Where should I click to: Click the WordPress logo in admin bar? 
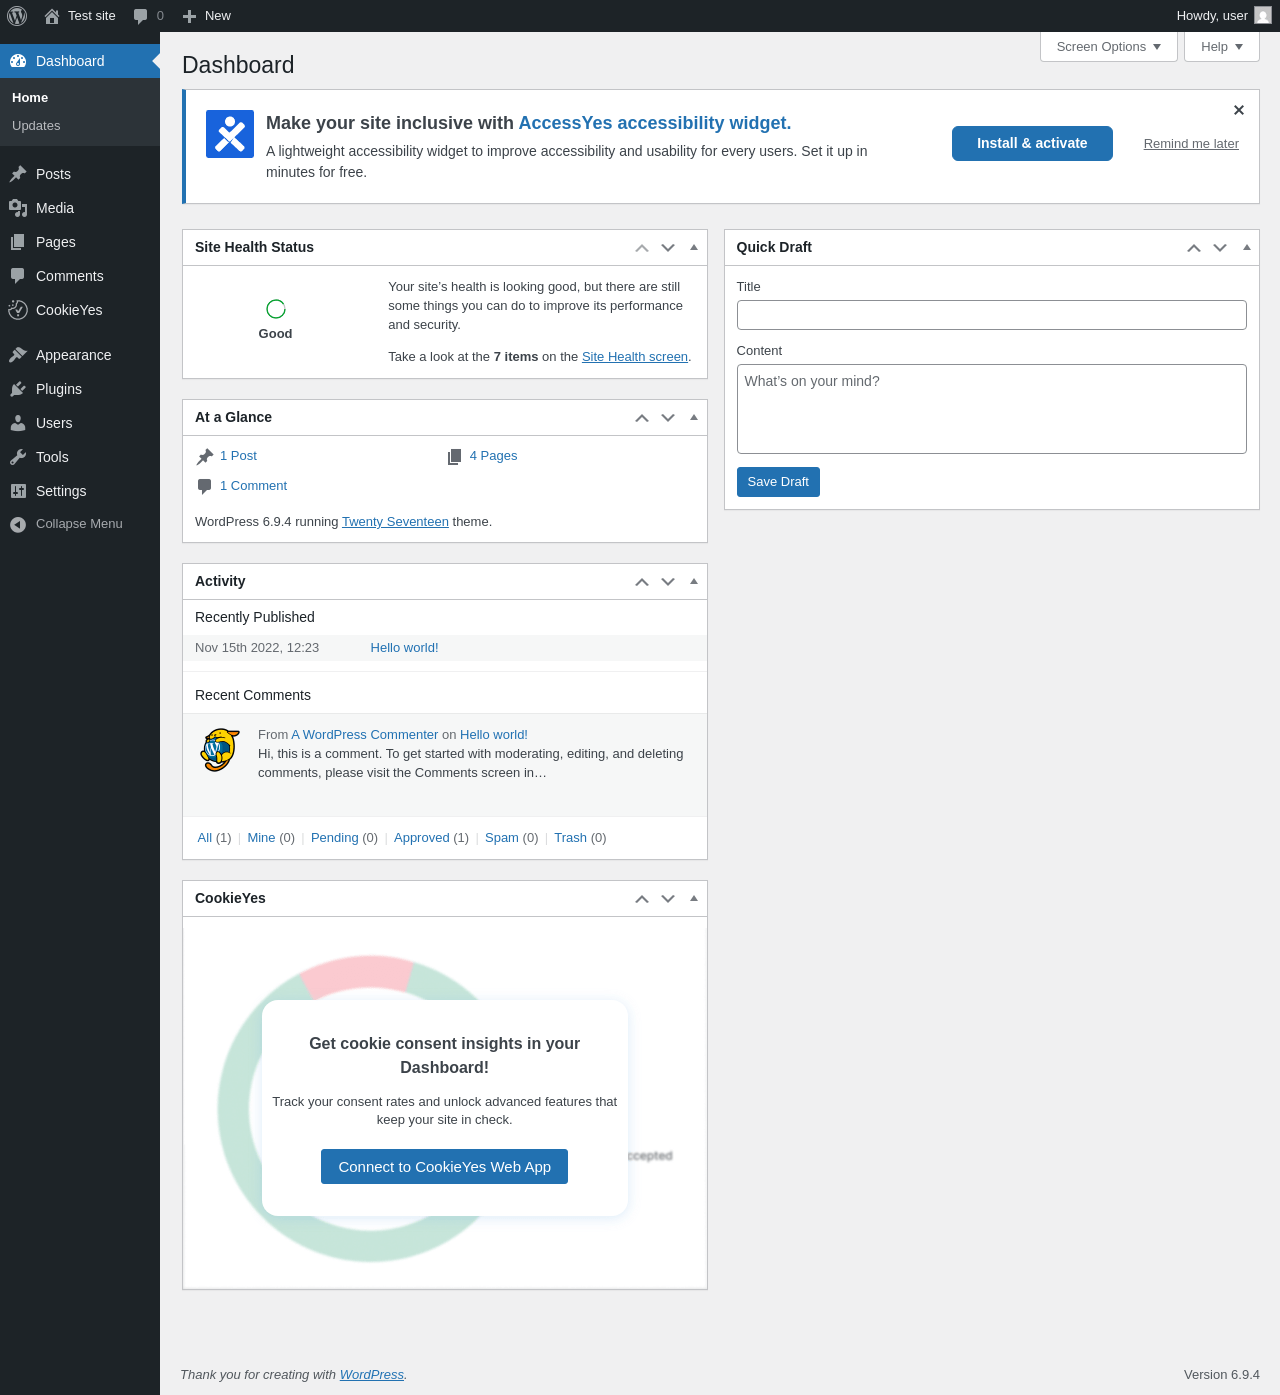click(x=17, y=16)
